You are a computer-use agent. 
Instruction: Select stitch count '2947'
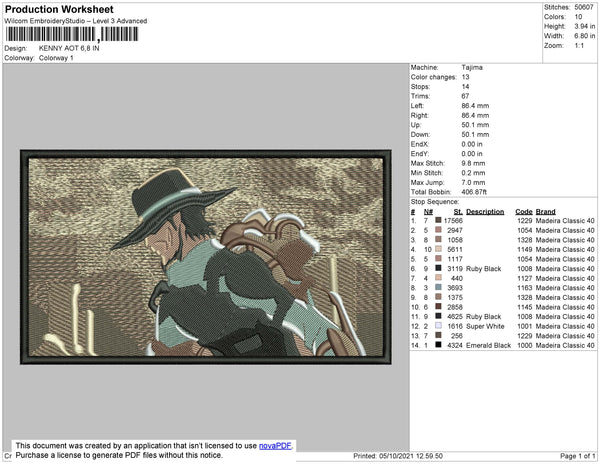pos(455,230)
